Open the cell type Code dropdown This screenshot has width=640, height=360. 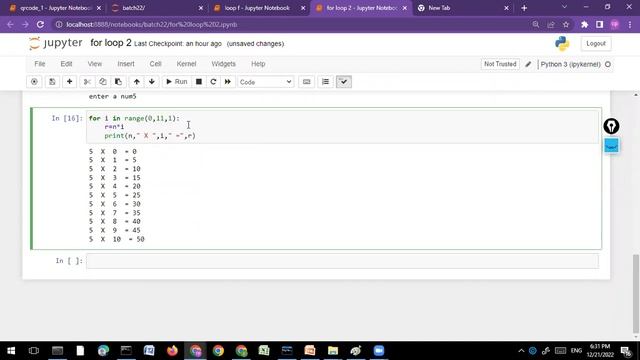click(266, 82)
